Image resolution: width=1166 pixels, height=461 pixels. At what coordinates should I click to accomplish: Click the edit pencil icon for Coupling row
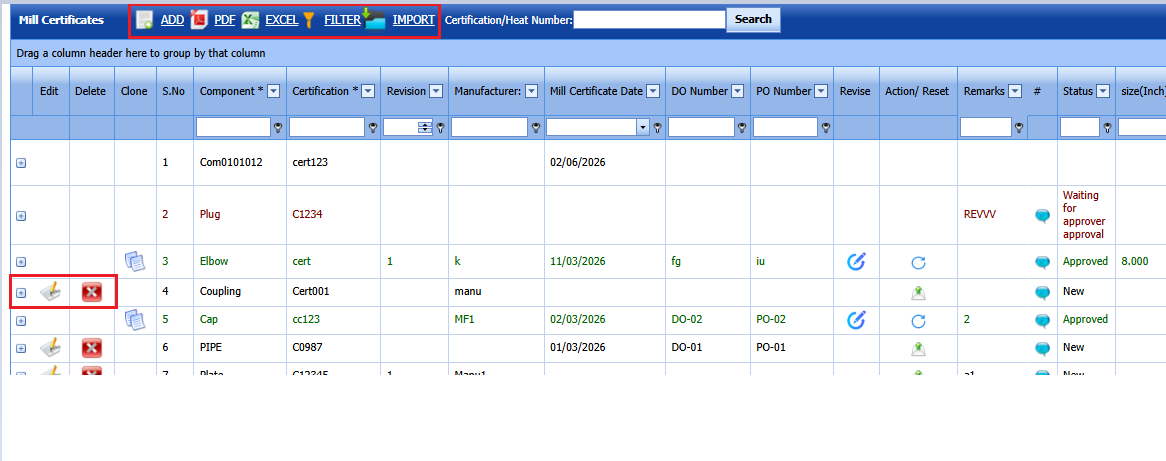tap(50, 291)
